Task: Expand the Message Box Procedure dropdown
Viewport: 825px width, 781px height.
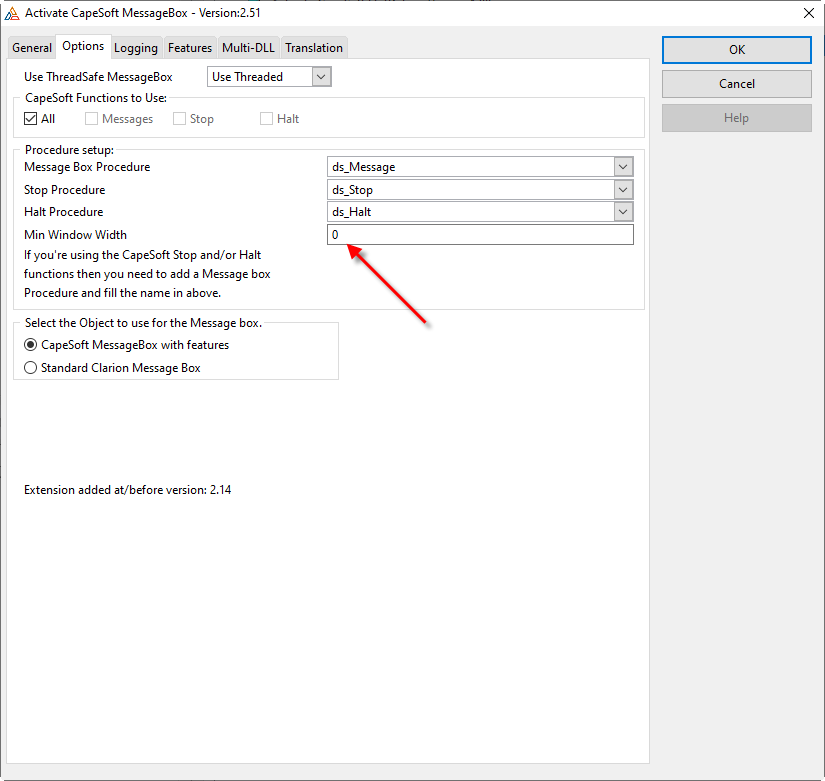Action: (623, 167)
